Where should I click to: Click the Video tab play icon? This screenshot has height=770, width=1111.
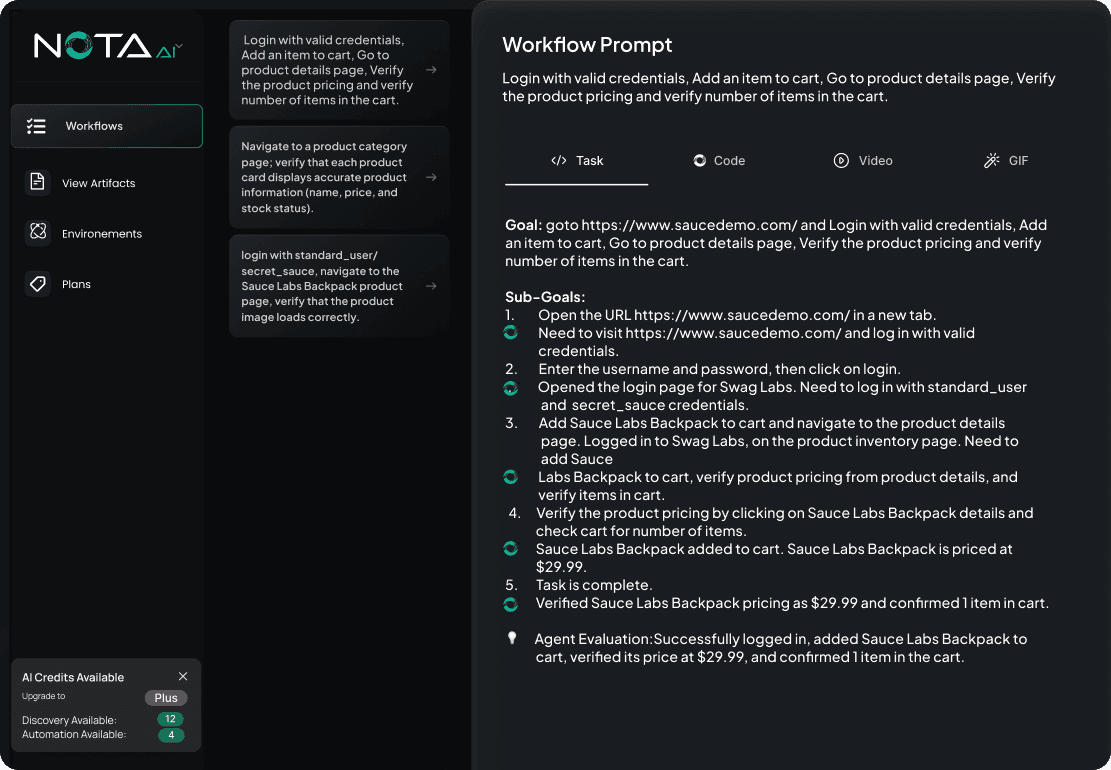tap(841, 161)
